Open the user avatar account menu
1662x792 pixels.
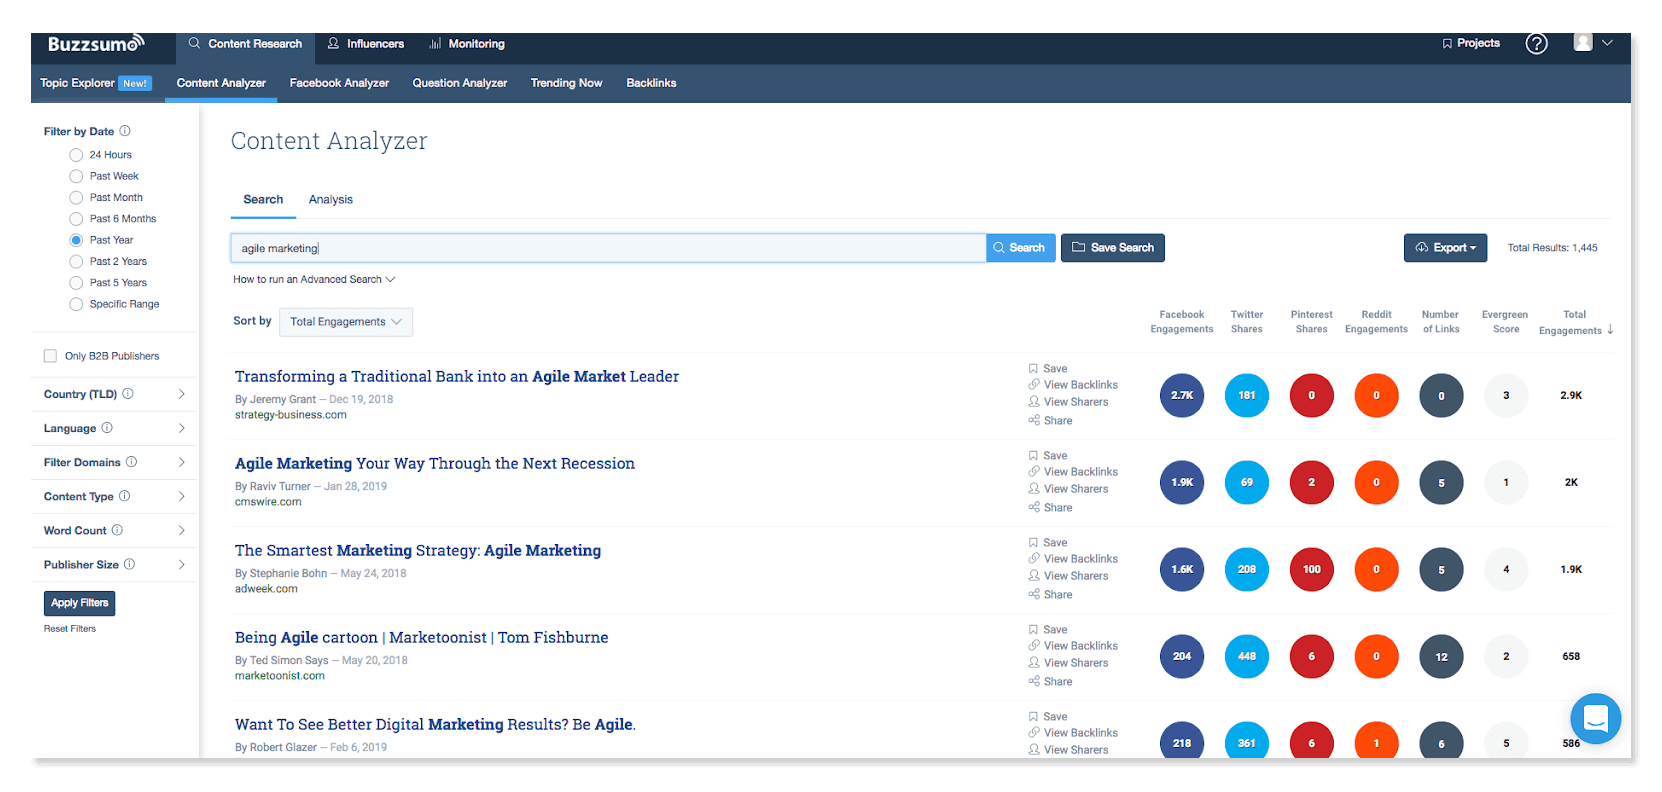[x=1592, y=43]
